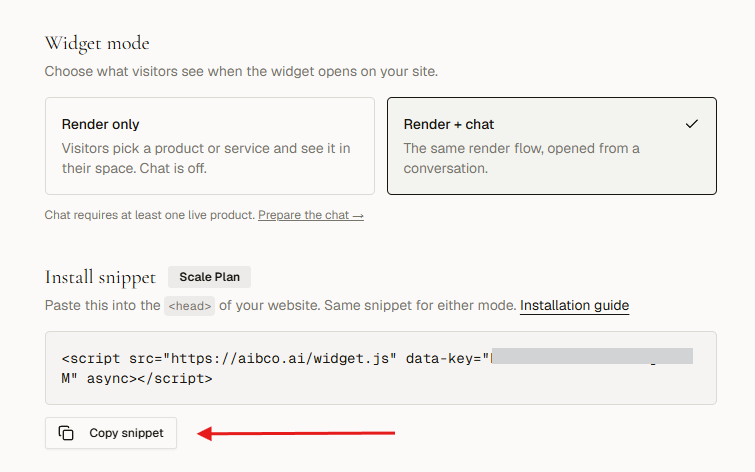
Task: Select the Render only widget mode
Action: point(210,146)
